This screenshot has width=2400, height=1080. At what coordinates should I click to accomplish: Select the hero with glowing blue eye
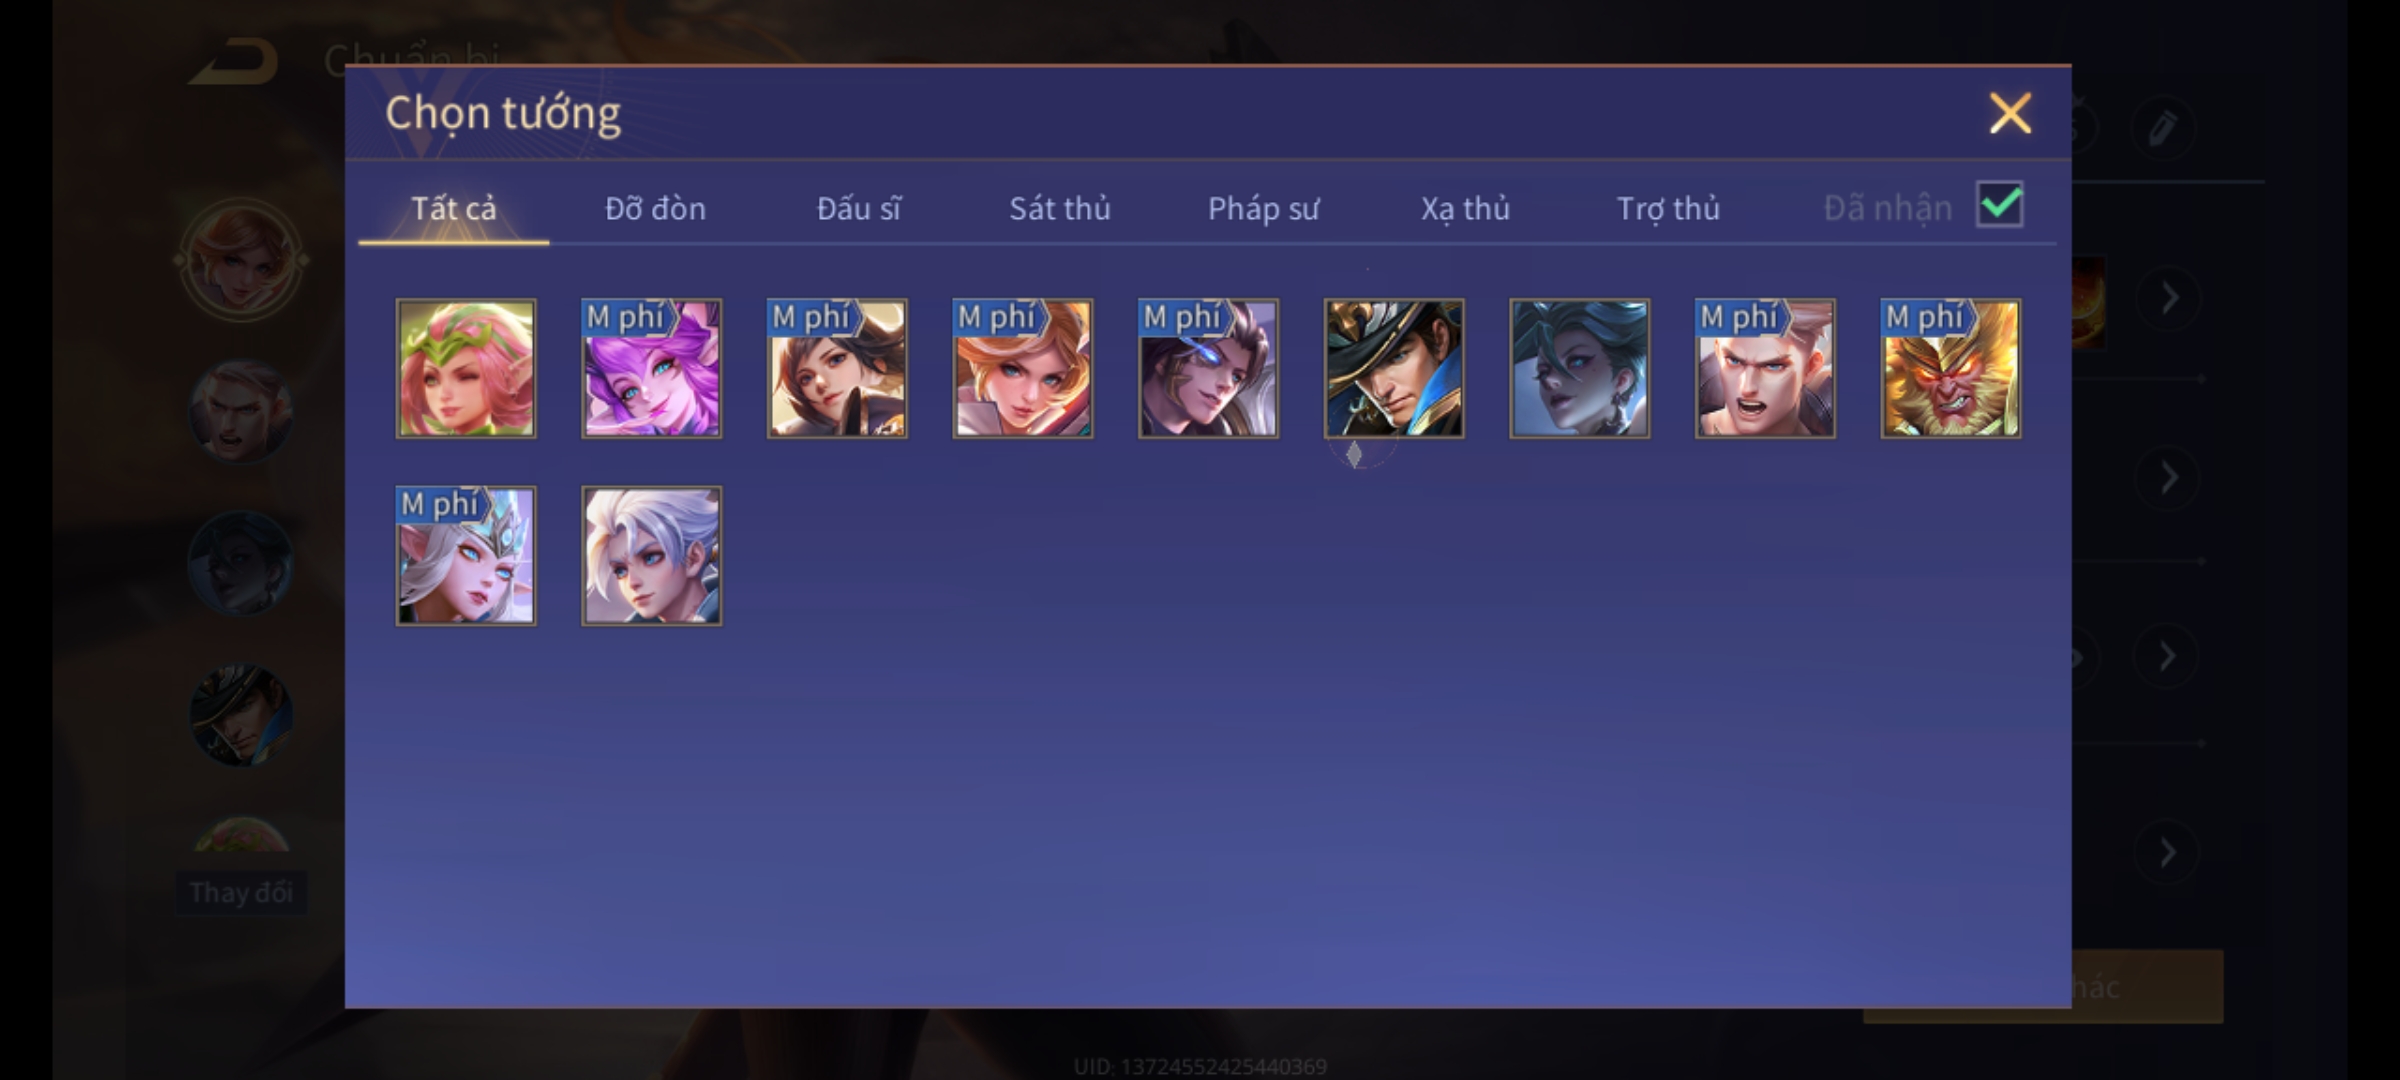[1208, 369]
